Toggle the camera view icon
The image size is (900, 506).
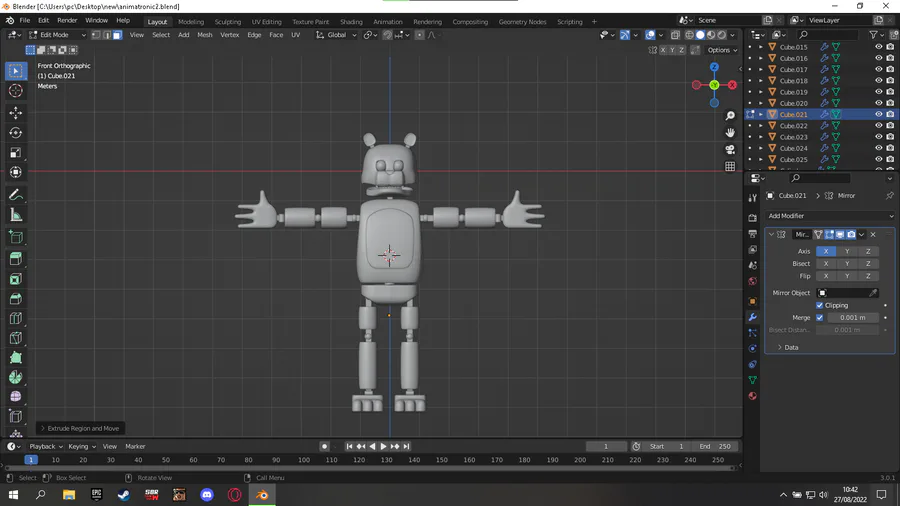[730, 150]
